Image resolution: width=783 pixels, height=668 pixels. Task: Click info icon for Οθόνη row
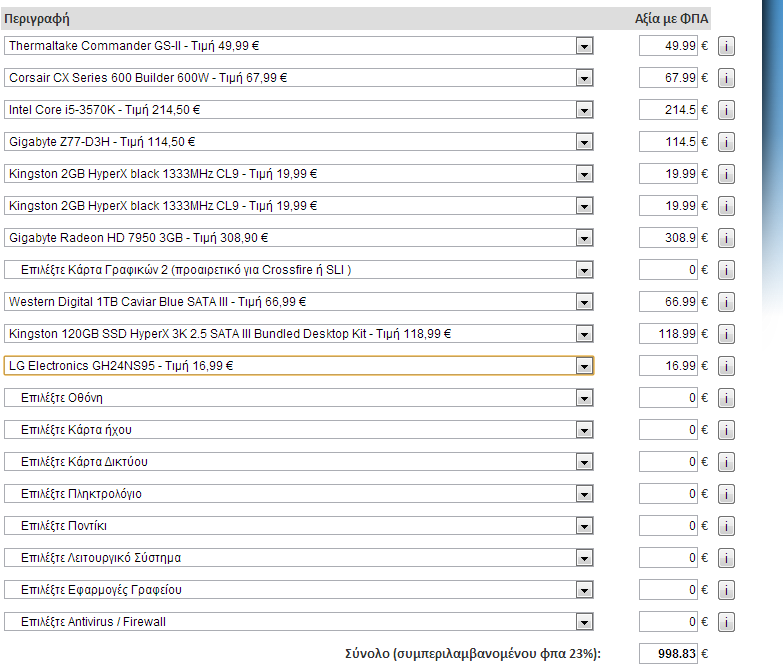pos(726,398)
